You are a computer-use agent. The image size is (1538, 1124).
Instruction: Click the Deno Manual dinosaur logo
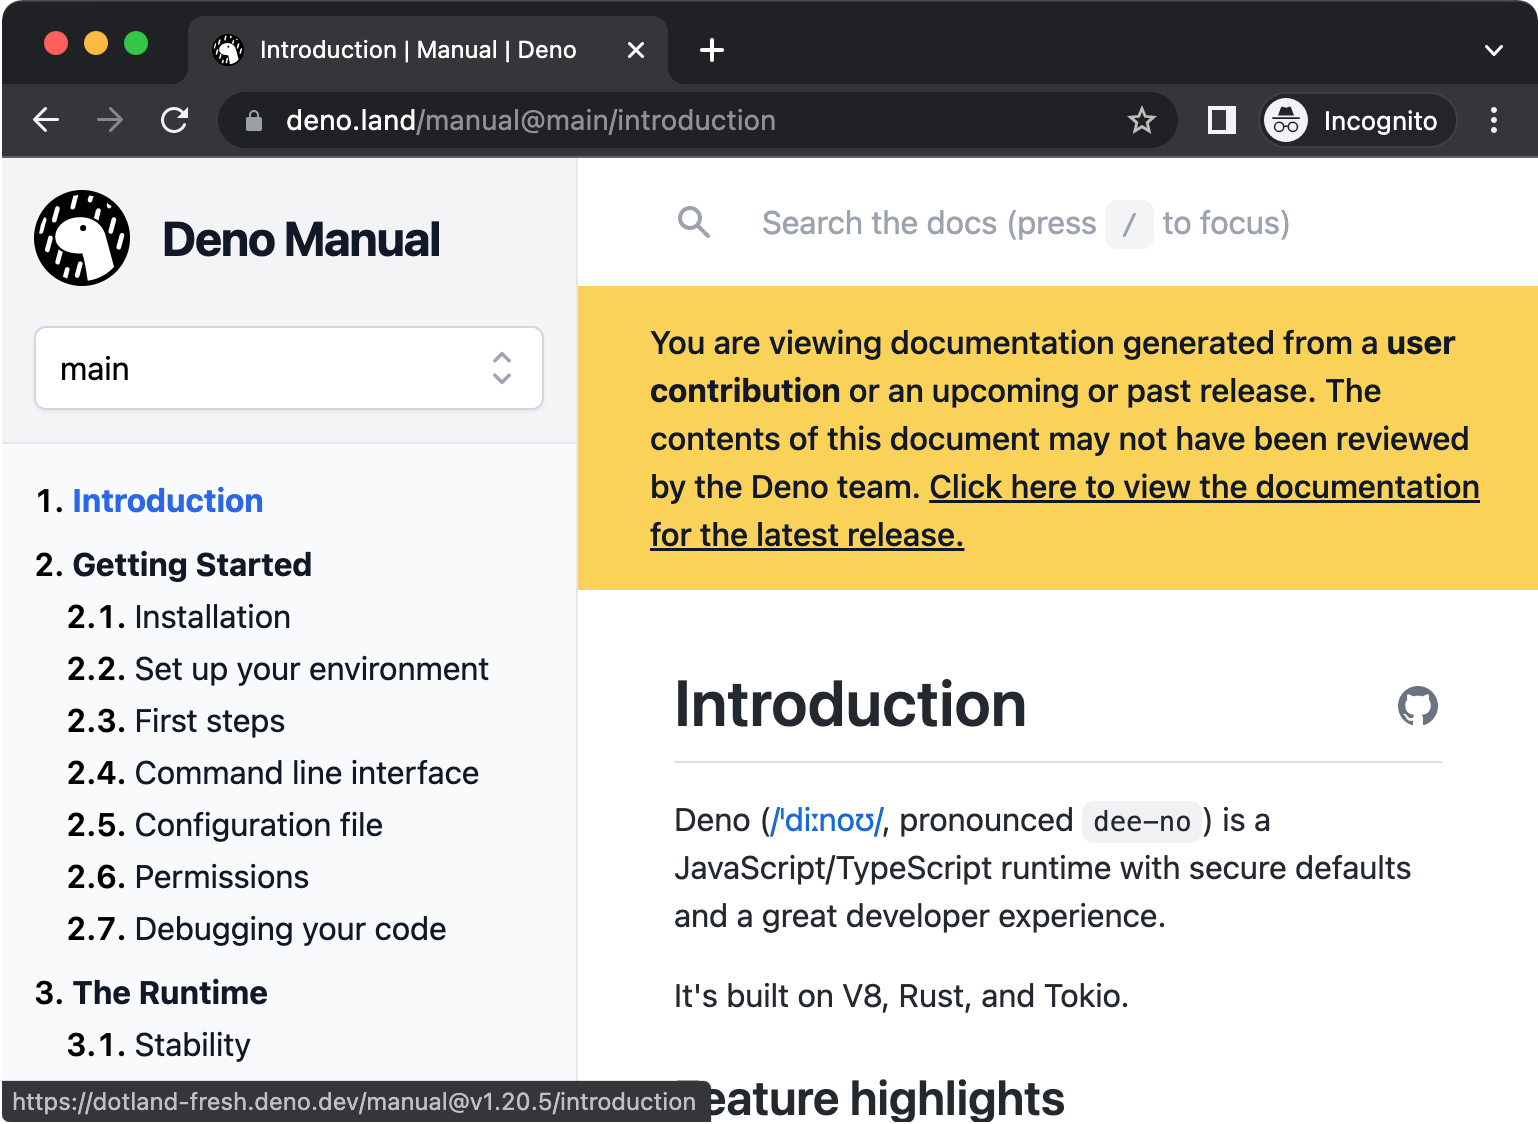81,238
